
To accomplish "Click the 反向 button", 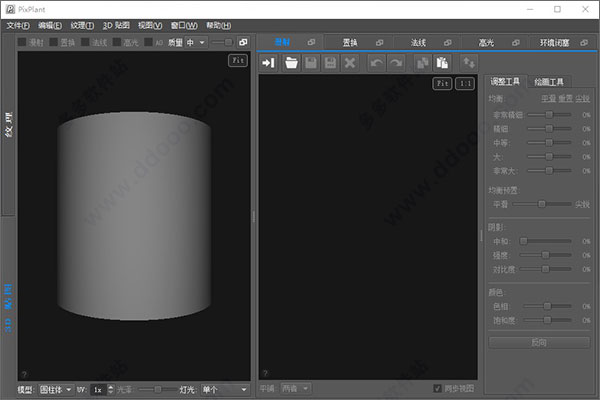I will [x=539, y=342].
